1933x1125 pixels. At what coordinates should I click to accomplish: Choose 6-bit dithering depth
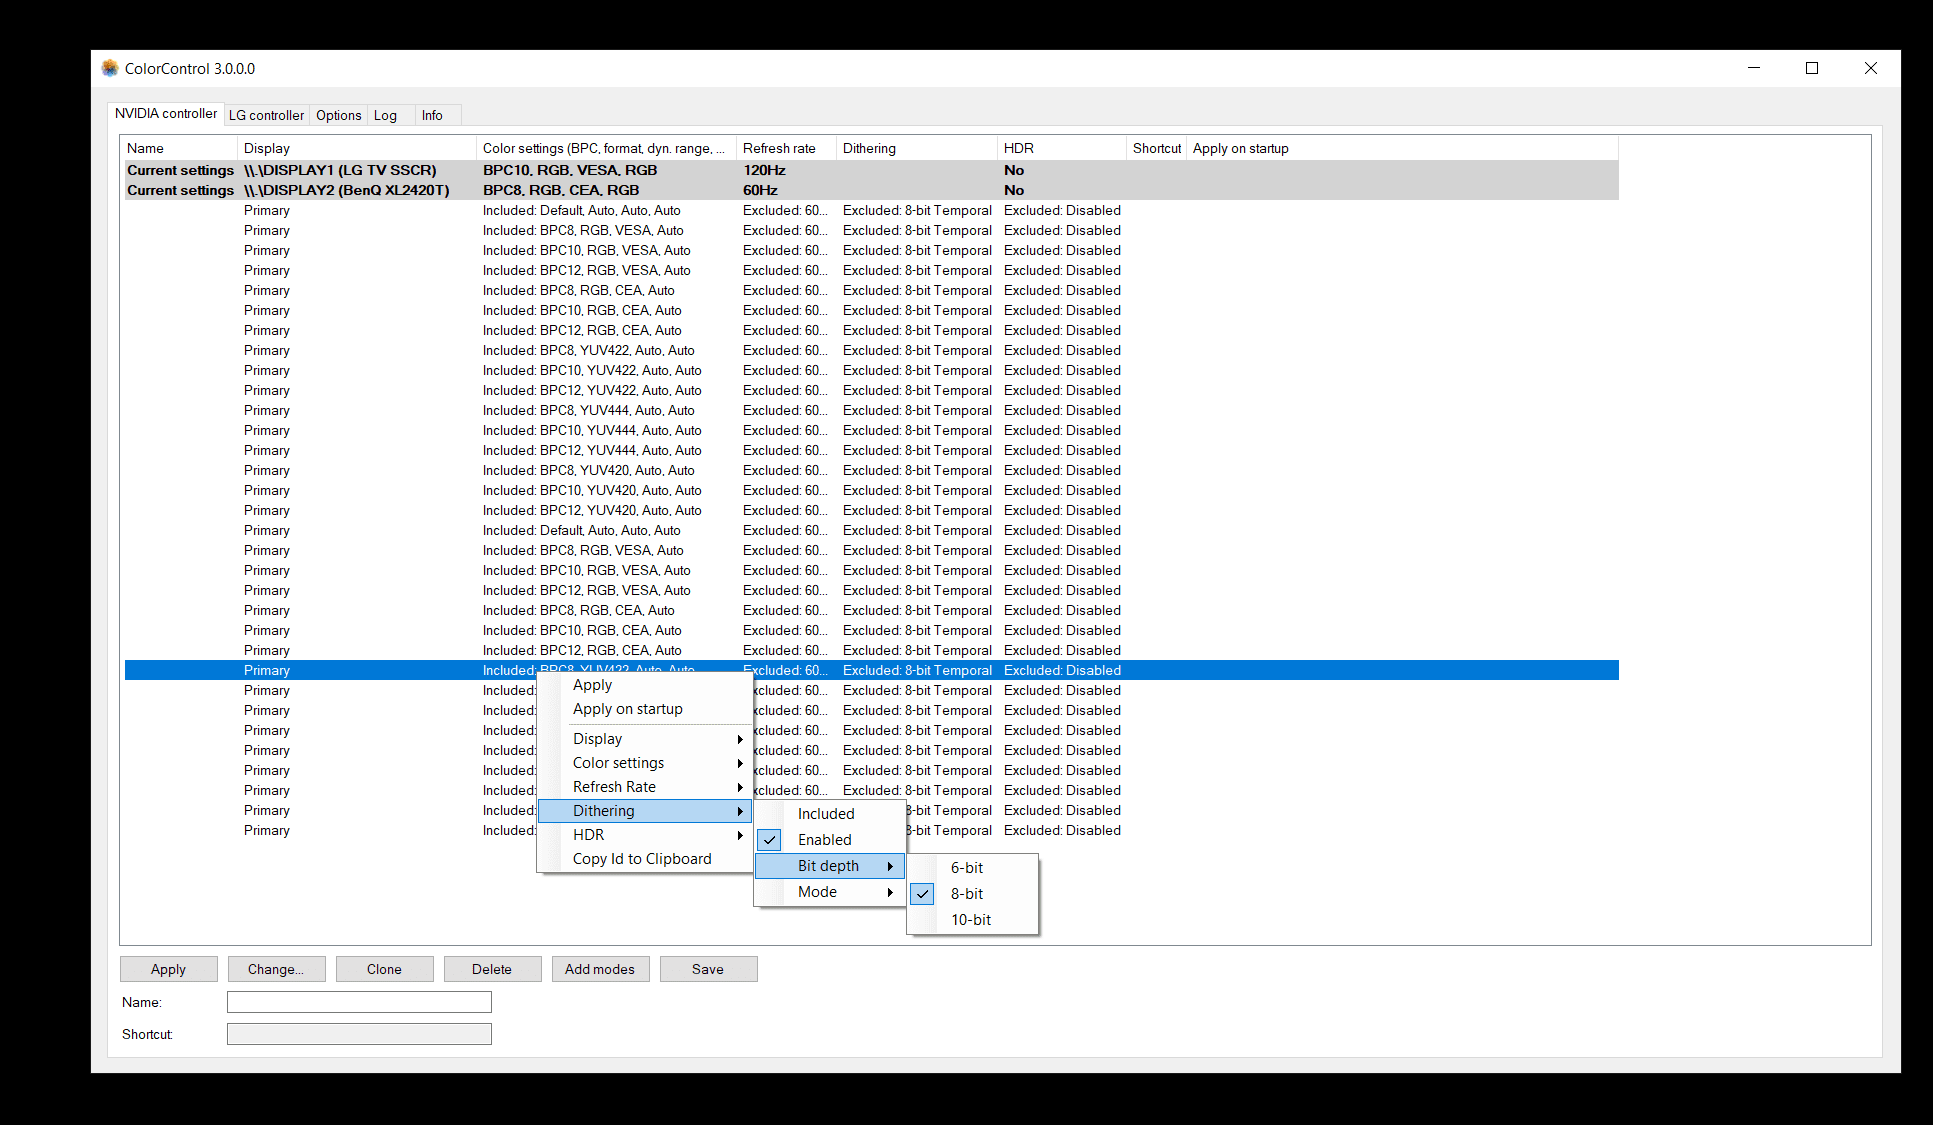966,868
